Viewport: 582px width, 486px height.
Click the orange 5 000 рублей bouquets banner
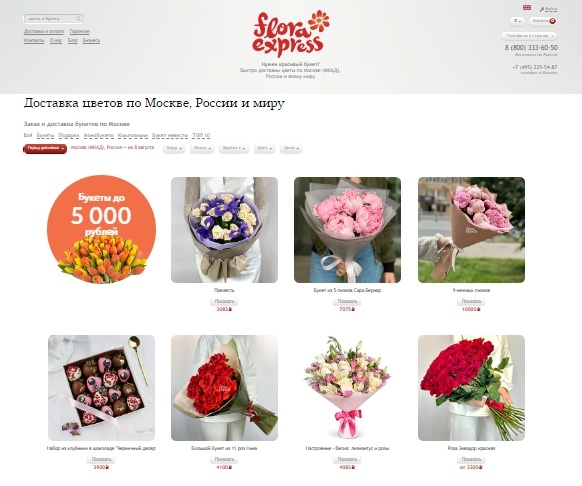101,229
